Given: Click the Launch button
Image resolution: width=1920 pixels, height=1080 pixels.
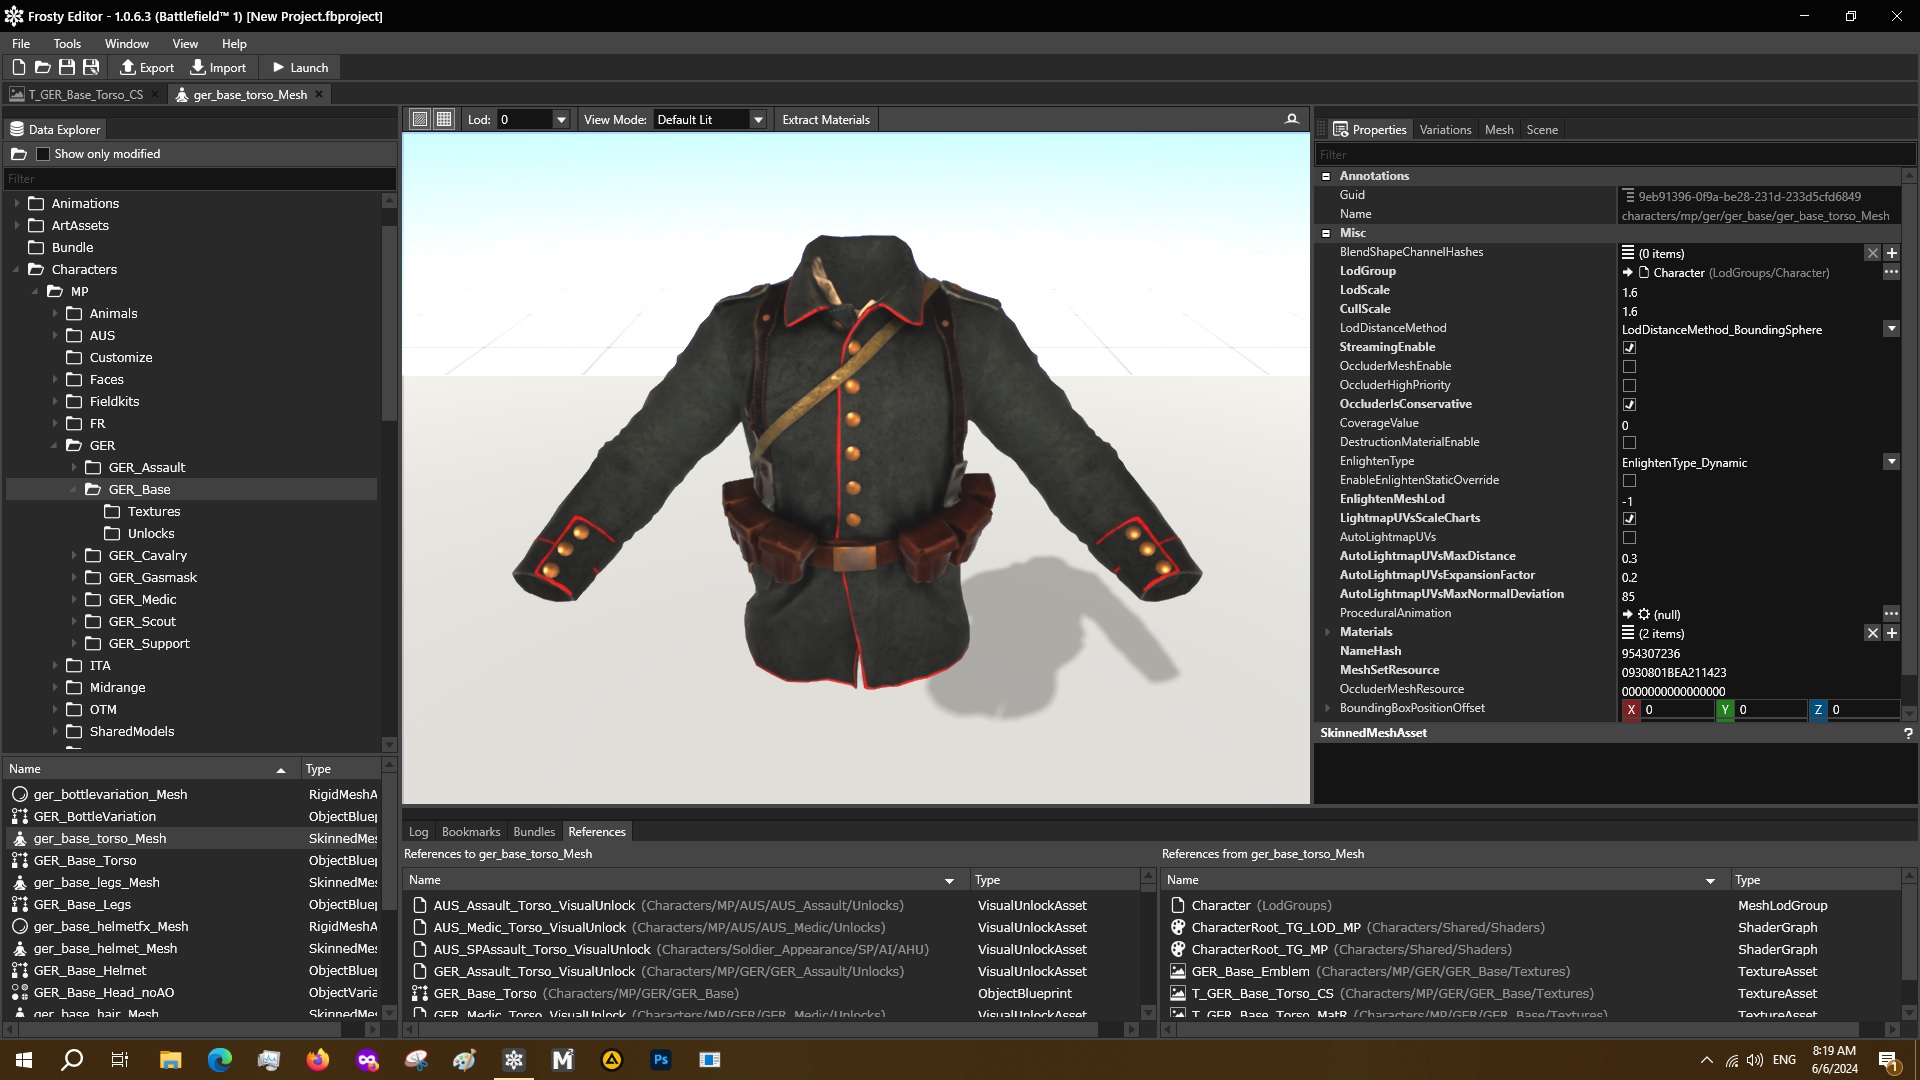Looking at the screenshot, I should (x=300, y=67).
